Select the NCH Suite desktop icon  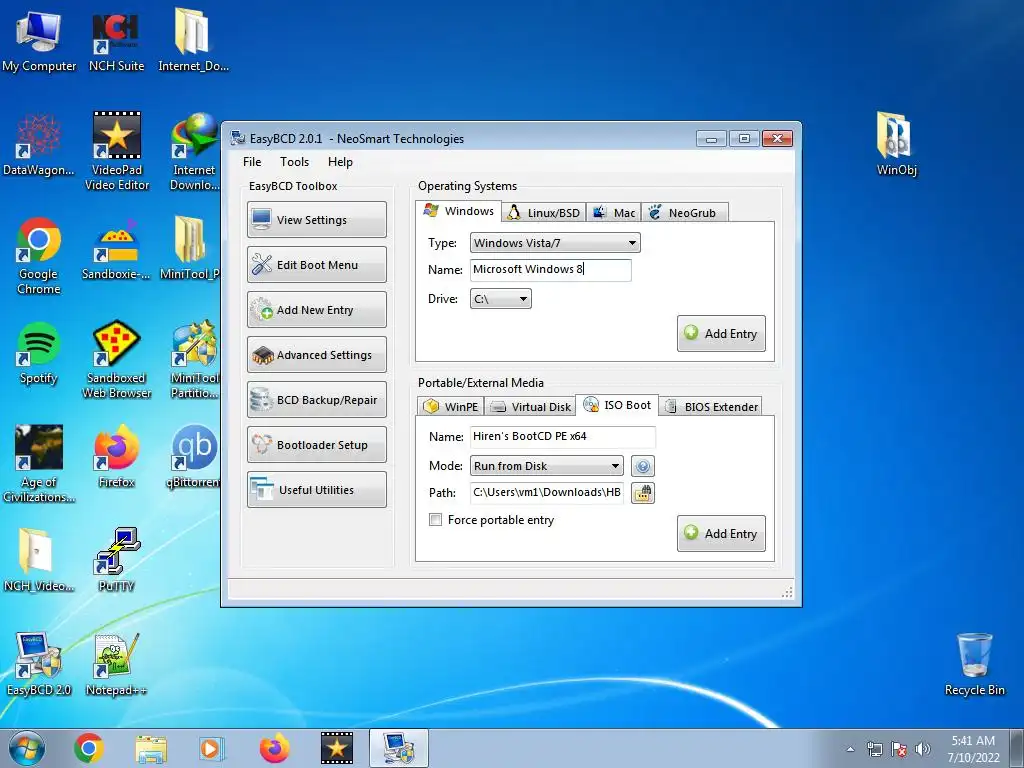[x=116, y=42]
